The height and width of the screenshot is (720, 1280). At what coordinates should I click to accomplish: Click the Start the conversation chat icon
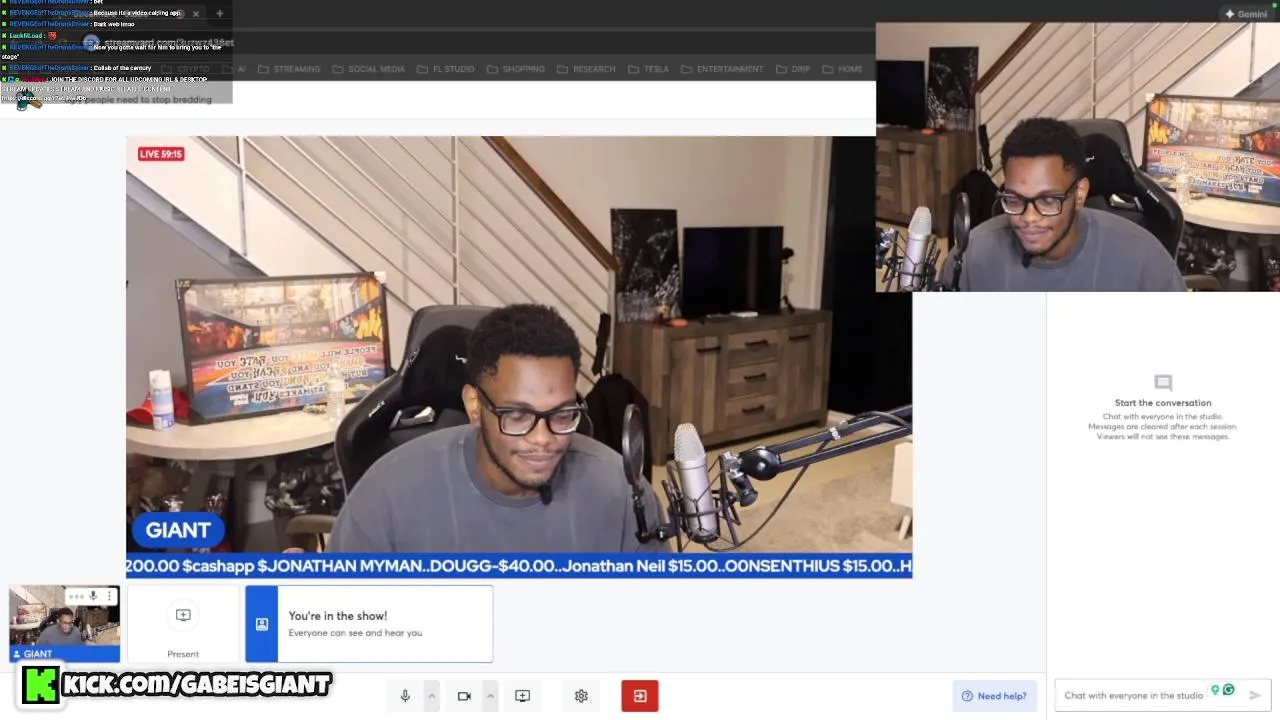(1163, 383)
